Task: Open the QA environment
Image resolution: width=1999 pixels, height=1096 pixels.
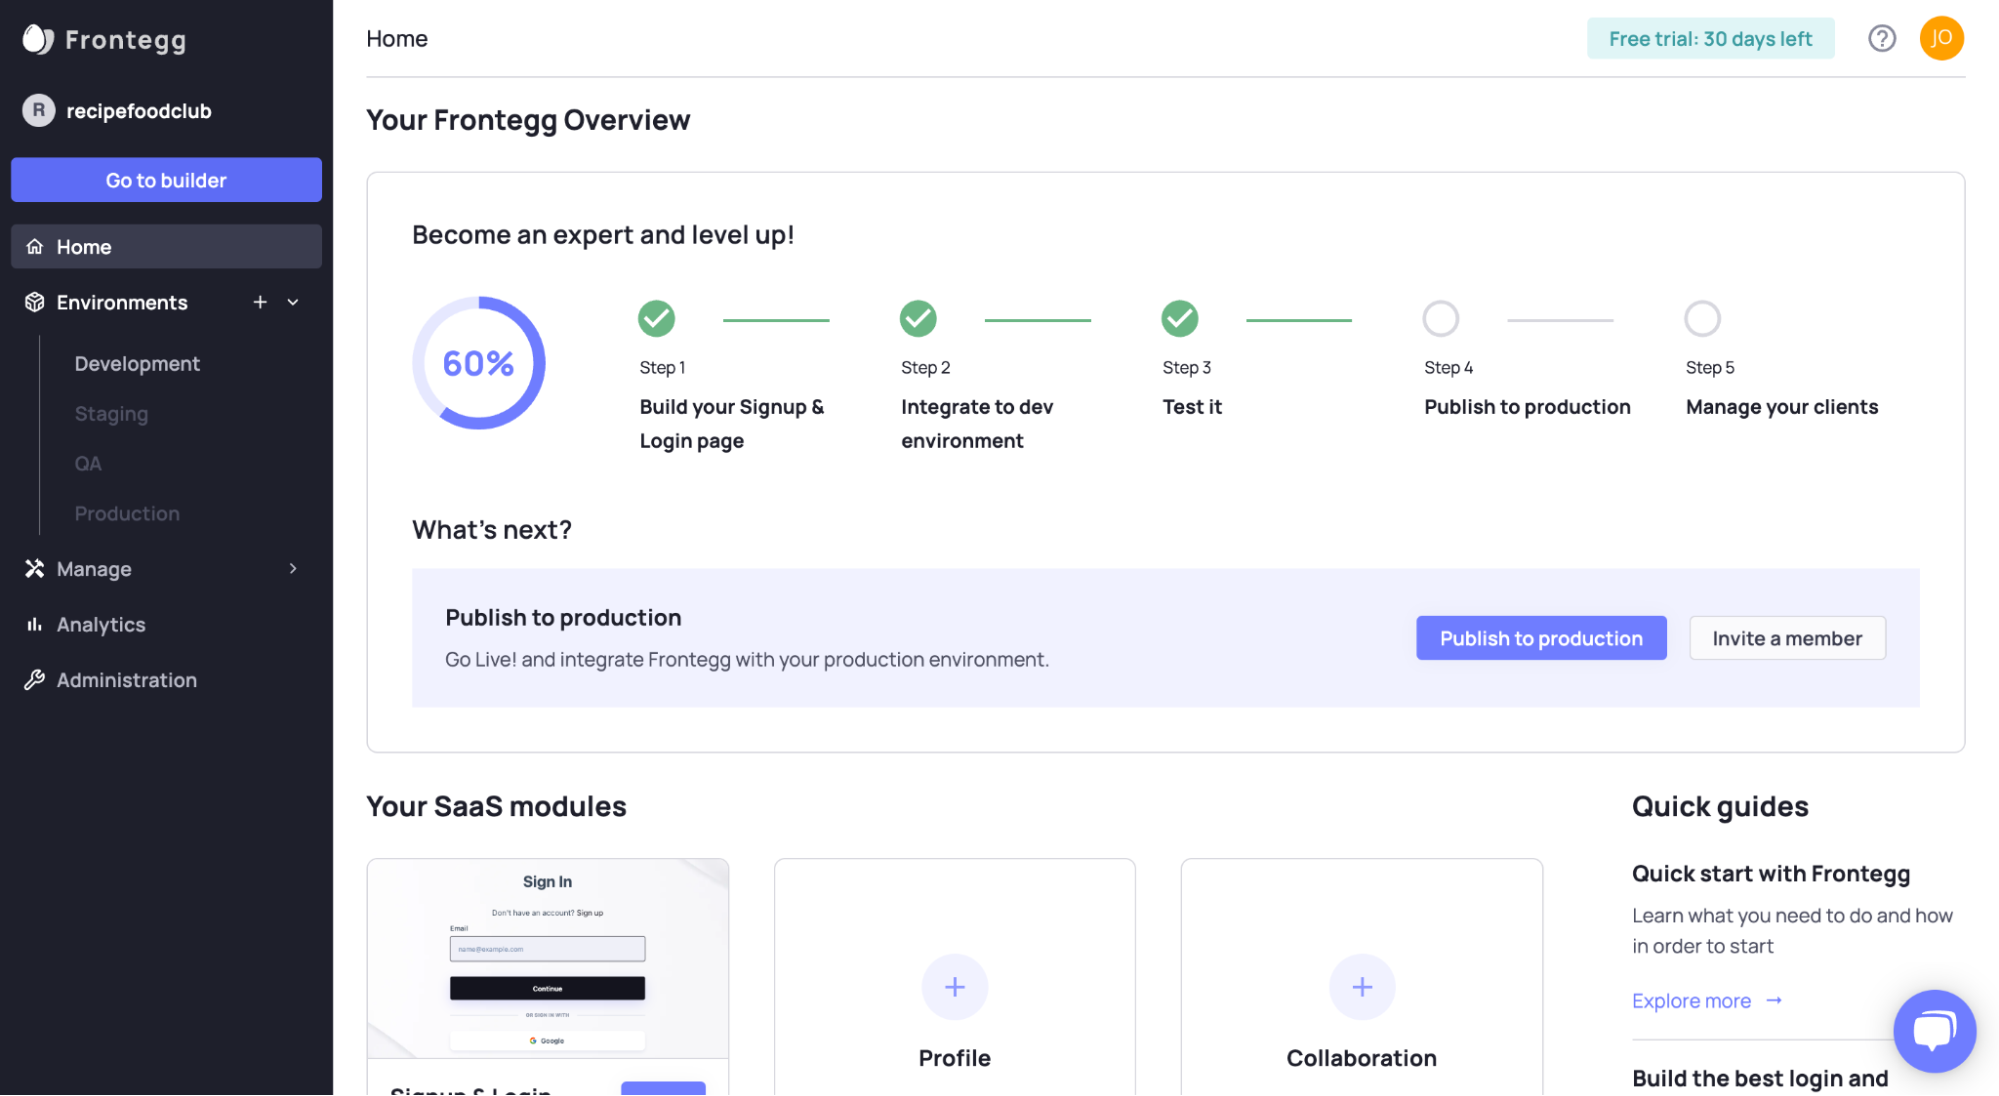Action: pos(89,463)
